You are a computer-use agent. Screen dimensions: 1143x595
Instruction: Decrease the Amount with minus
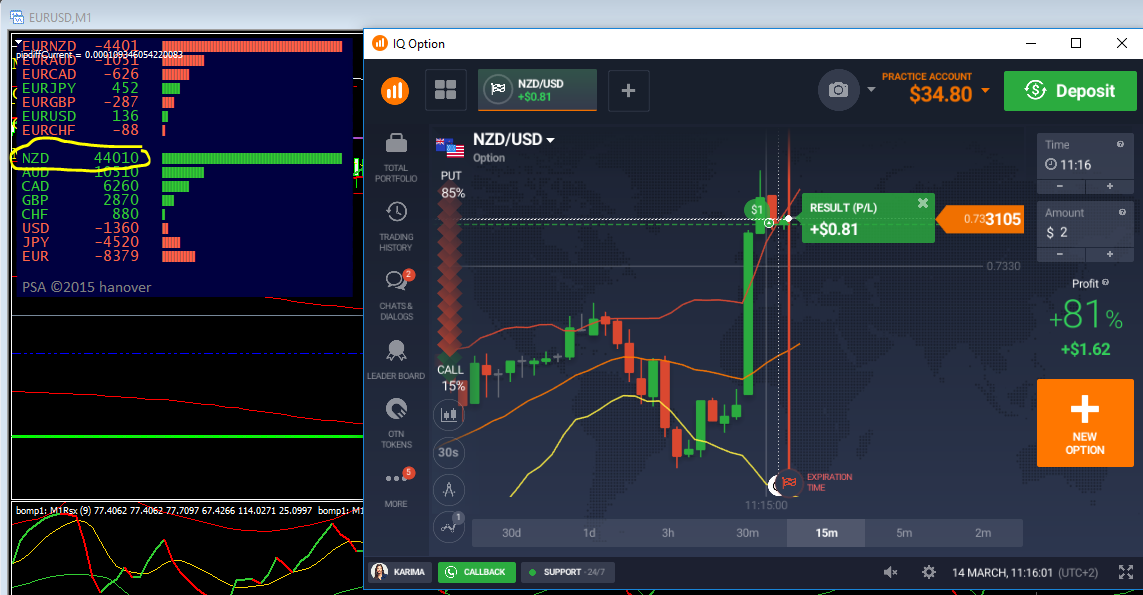point(1061,254)
